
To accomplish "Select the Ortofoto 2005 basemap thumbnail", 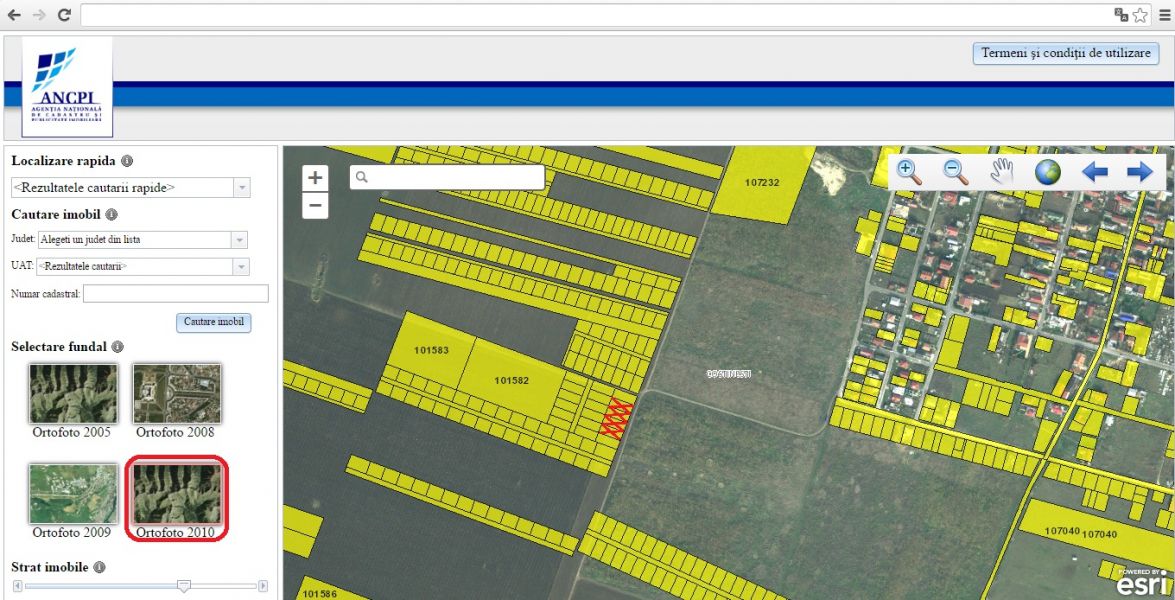I will [x=73, y=393].
